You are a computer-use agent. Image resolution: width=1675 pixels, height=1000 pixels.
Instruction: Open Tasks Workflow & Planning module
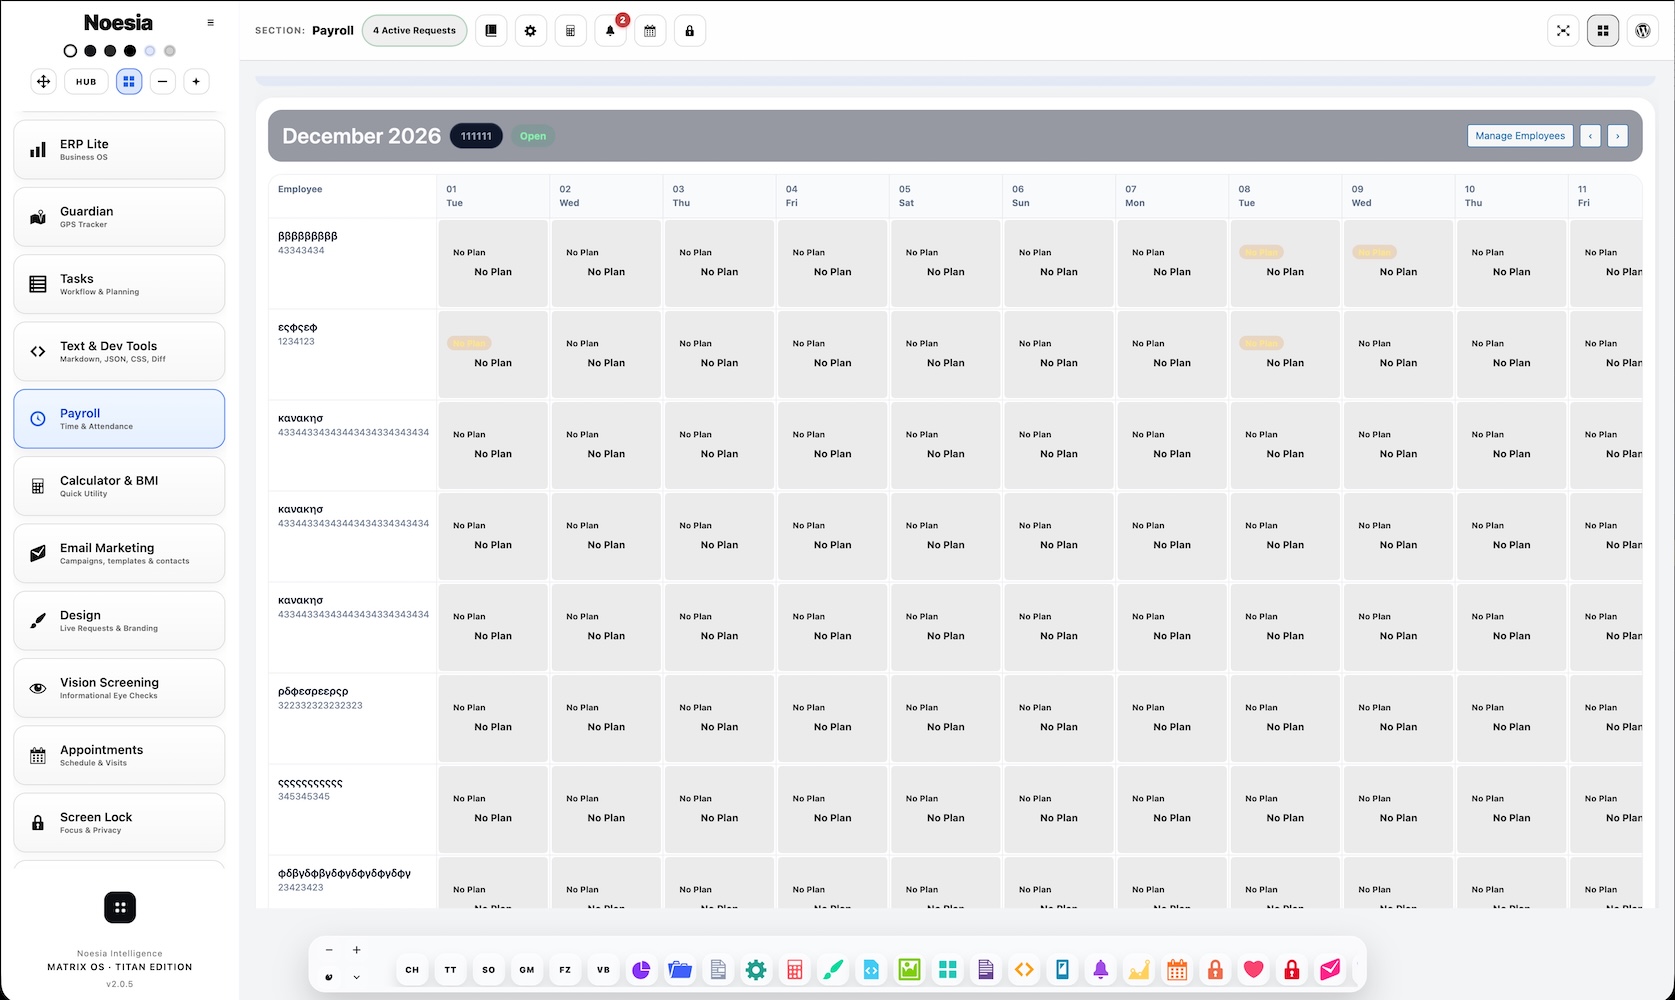(119, 284)
